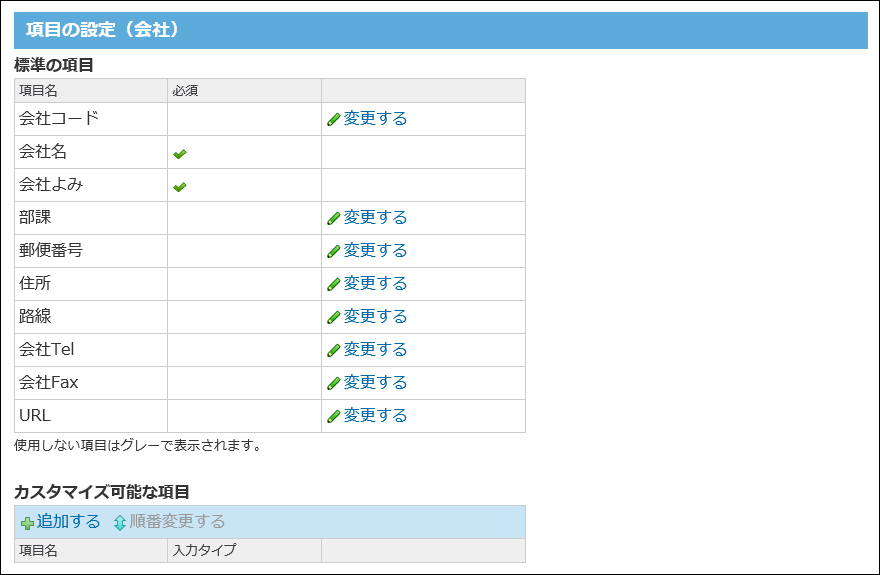880x575 pixels.
Task: Click green checkmark in 会社よみ row
Action: click(x=180, y=187)
